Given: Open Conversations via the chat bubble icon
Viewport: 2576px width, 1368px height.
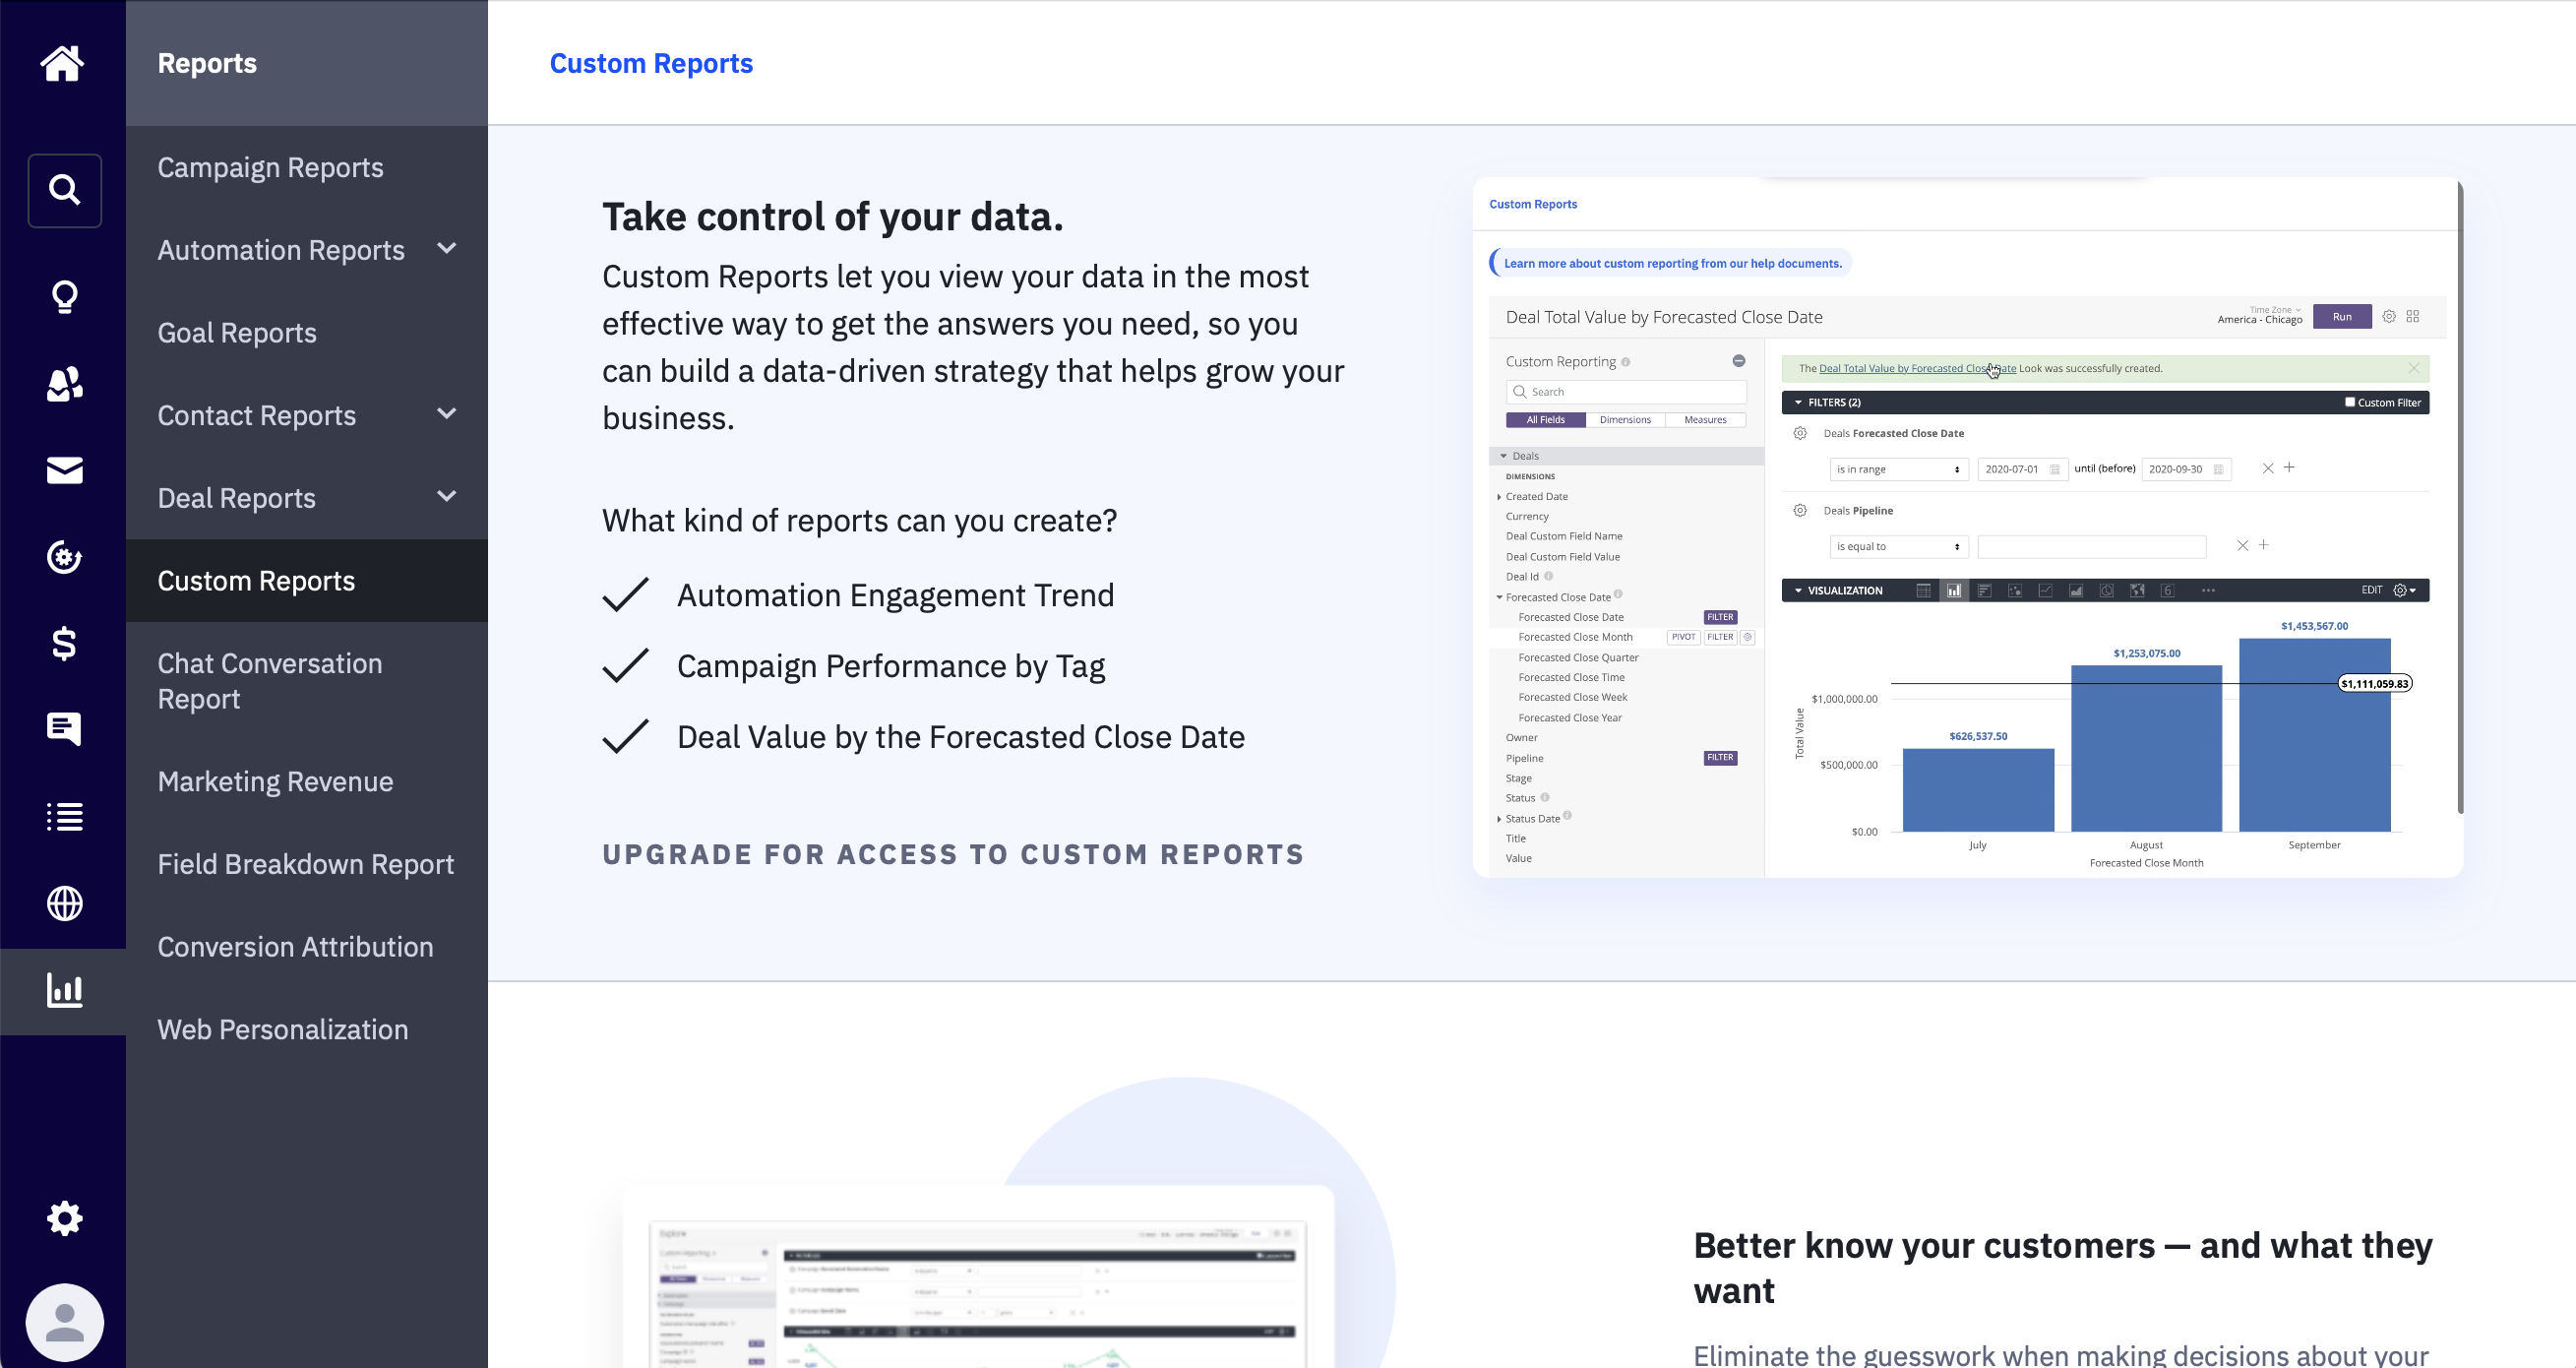Looking at the screenshot, I should 64,729.
